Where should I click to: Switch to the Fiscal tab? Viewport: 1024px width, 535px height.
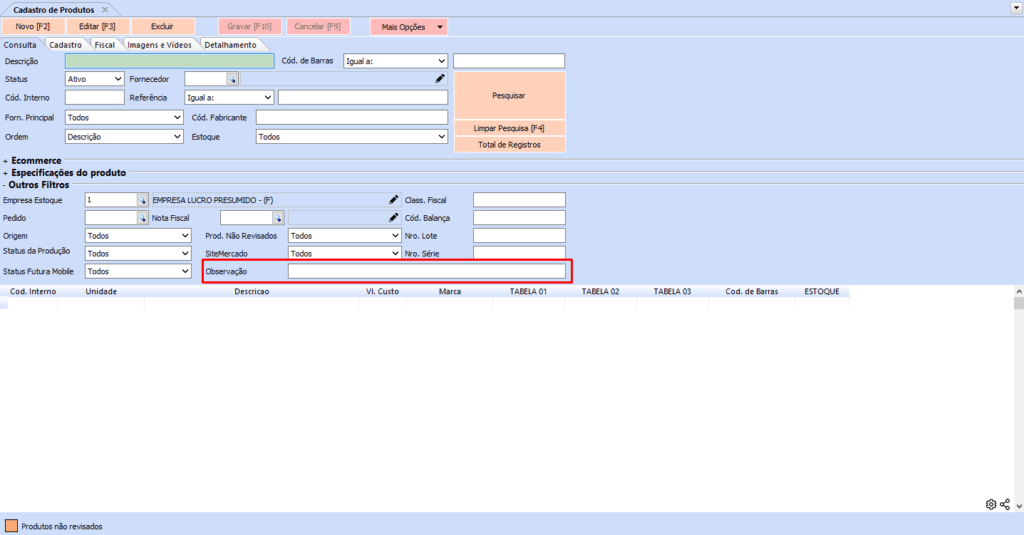105,45
